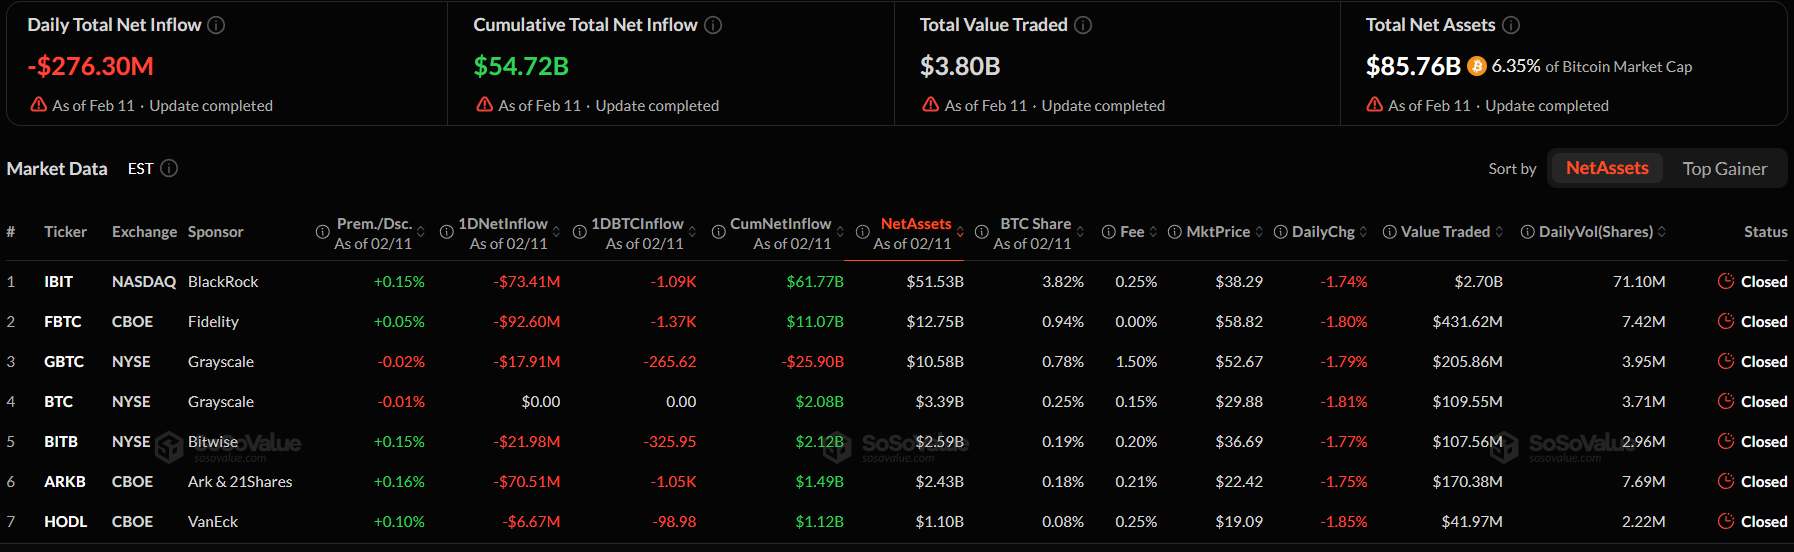Click VanEck sponsor name

pyautogui.click(x=213, y=522)
